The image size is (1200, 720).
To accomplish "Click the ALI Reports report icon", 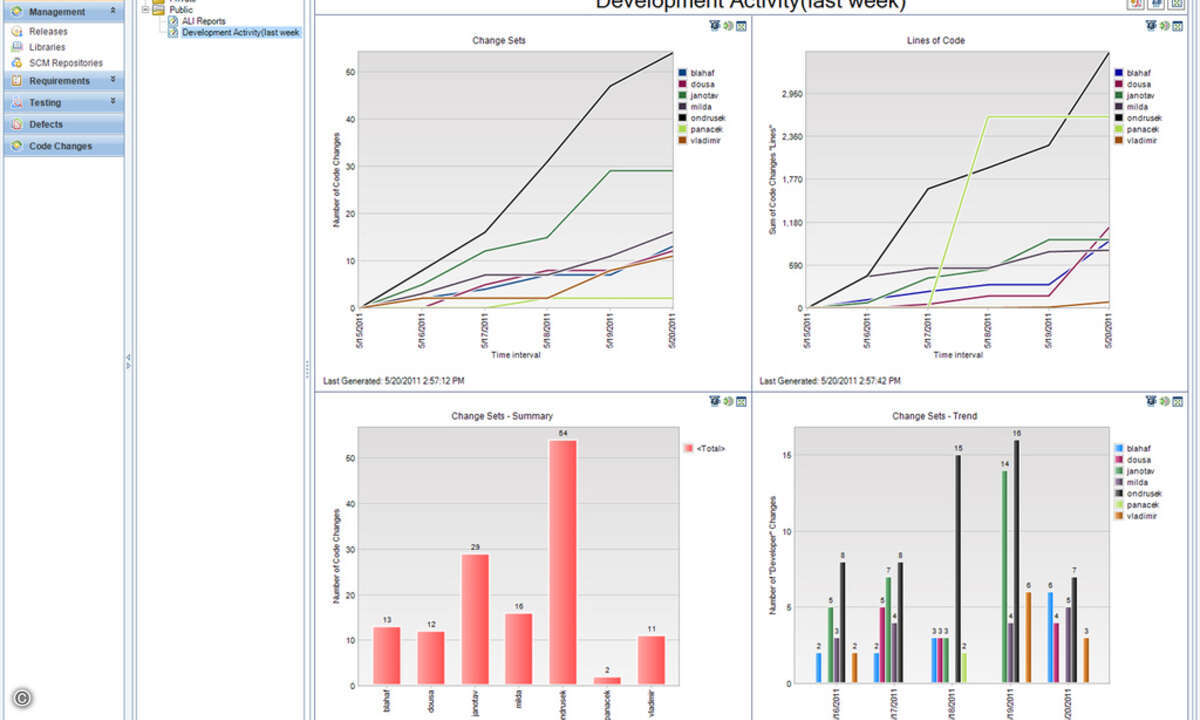I will 173,21.
